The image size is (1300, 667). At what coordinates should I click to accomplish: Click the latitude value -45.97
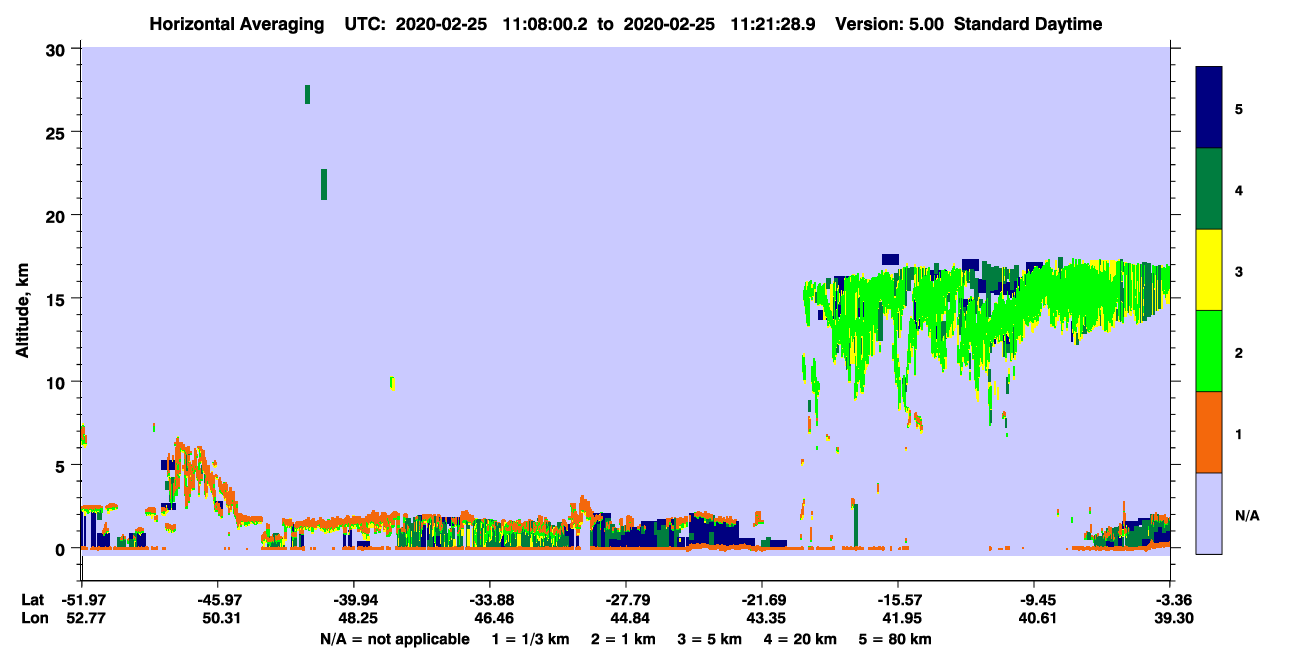(x=218, y=600)
